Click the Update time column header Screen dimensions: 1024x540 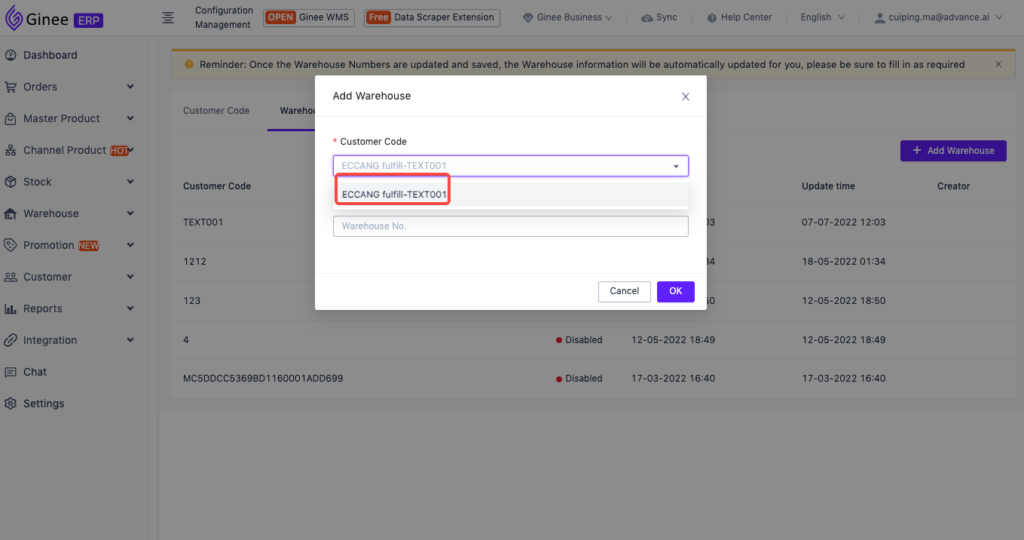tap(828, 186)
